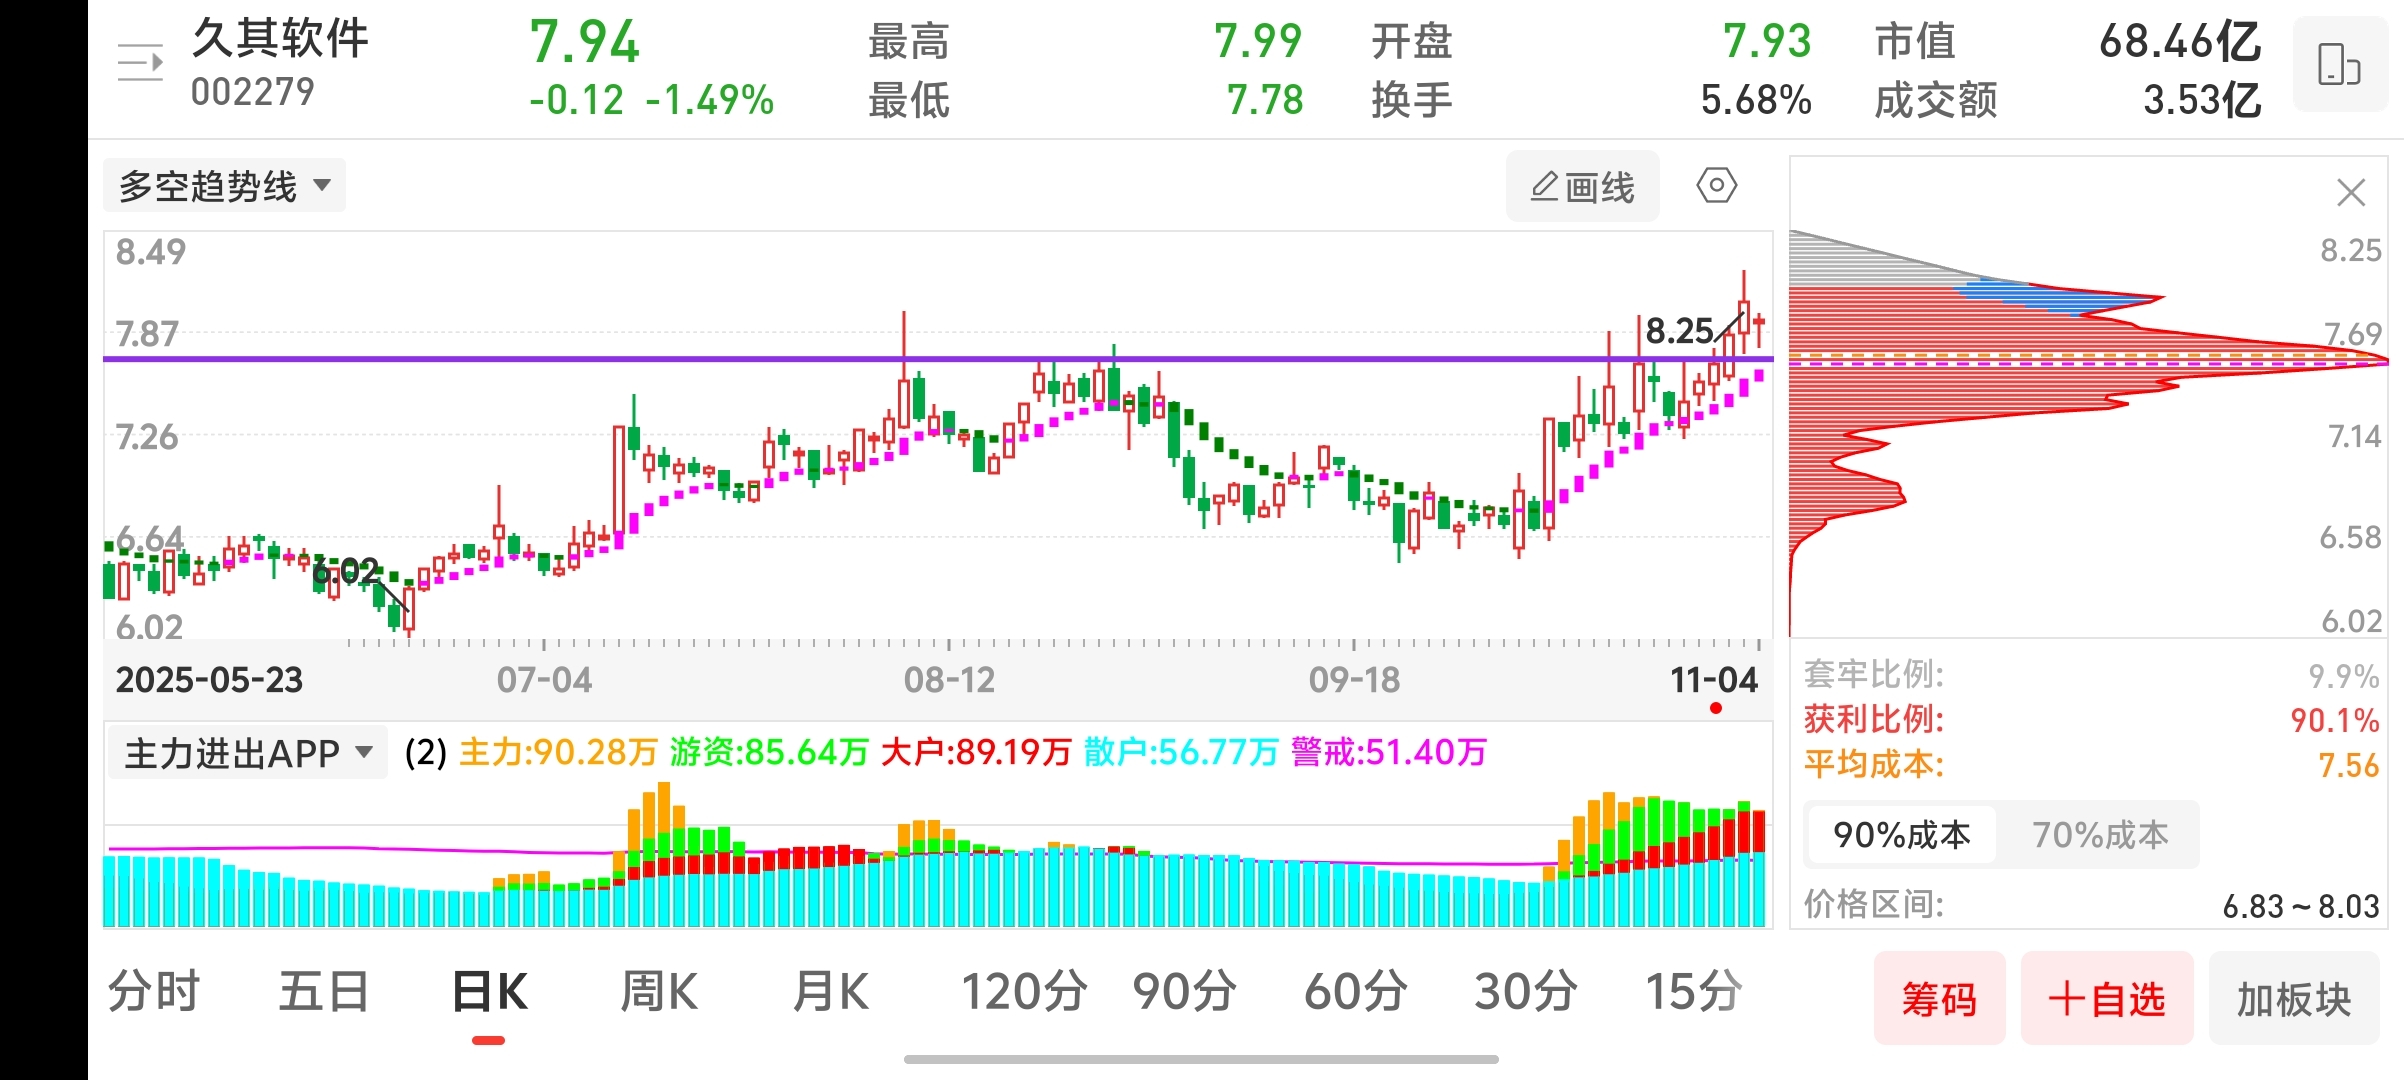The height and width of the screenshot is (1080, 2404).
Task: Open chart settings hexagon icon
Action: (x=1716, y=186)
